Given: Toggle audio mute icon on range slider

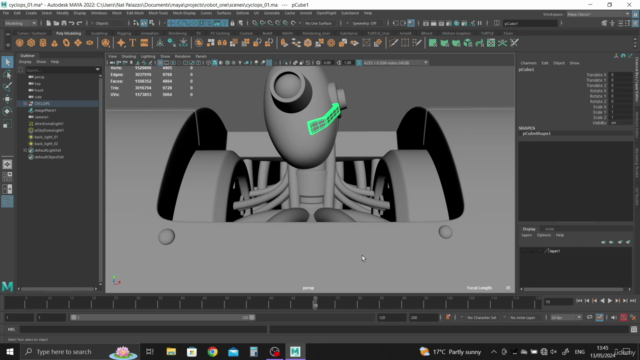Looking at the screenshot, I should pyautogui.click(x=613, y=317).
